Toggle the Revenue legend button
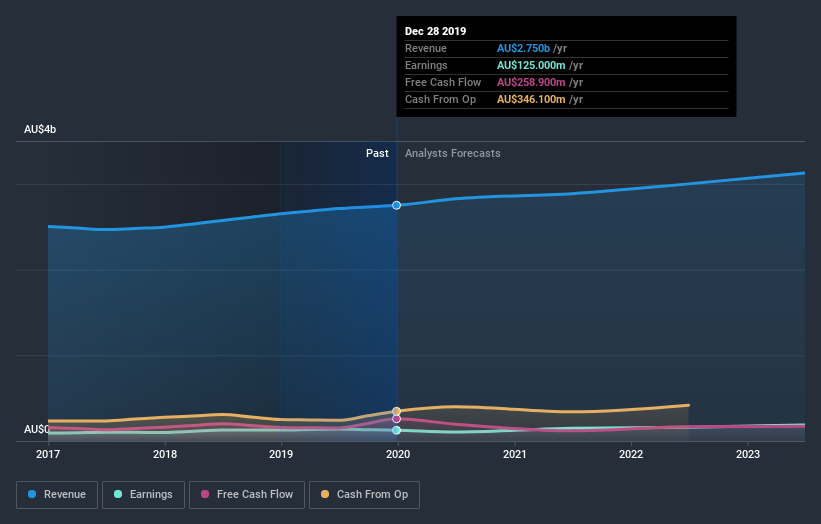The height and width of the screenshot is (524, 821). pos(57,495)
